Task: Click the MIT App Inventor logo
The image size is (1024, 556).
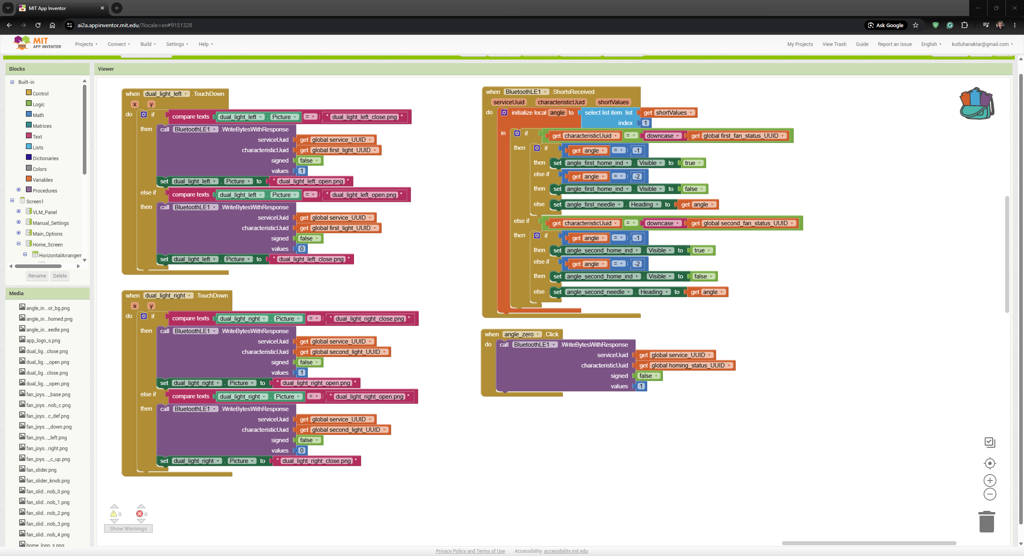Action: [37, 43]
